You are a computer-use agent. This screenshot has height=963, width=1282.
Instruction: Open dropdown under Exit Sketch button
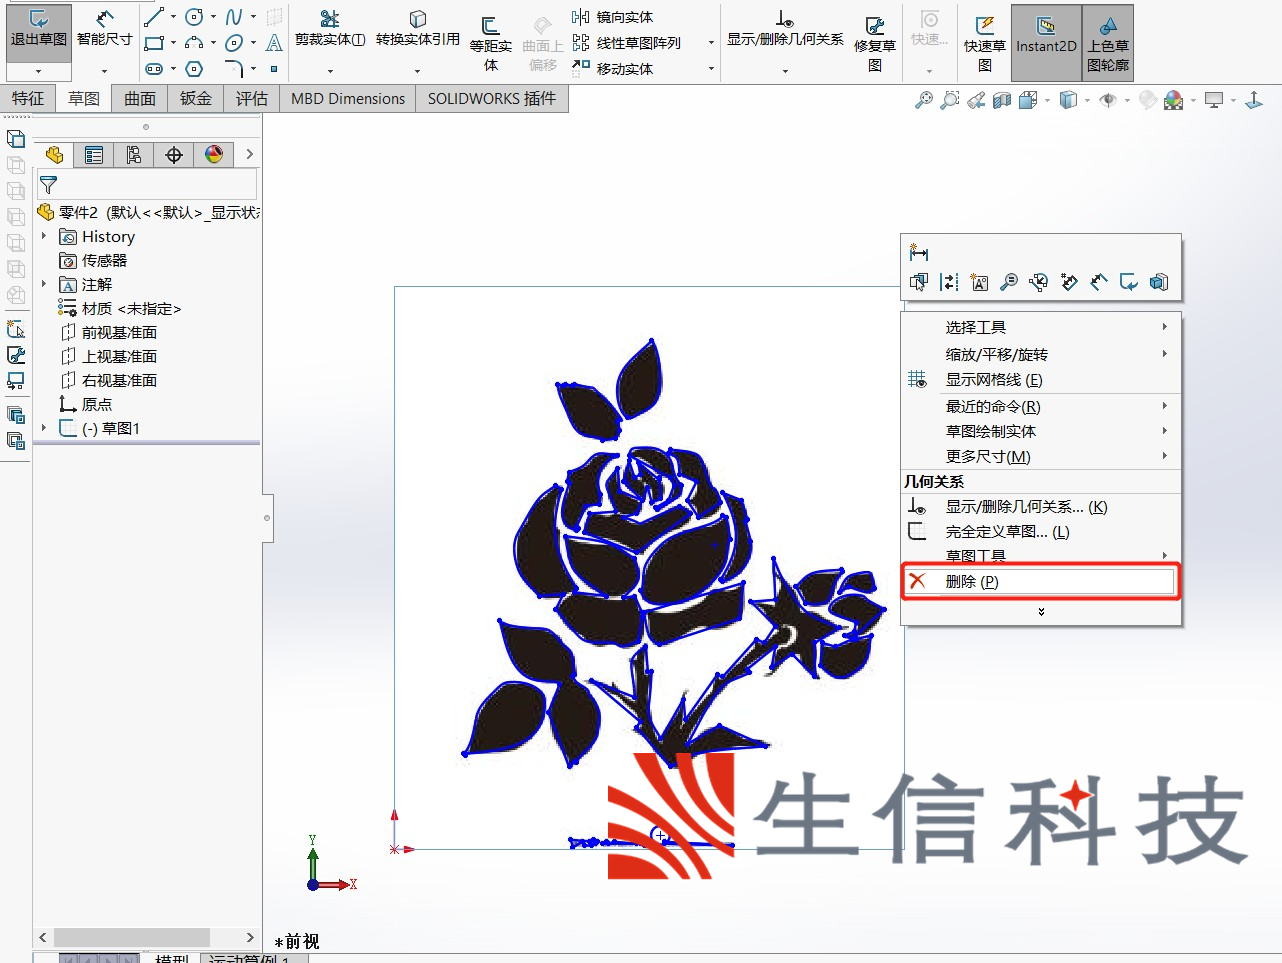pyautogui.click(x=38, y=71)
